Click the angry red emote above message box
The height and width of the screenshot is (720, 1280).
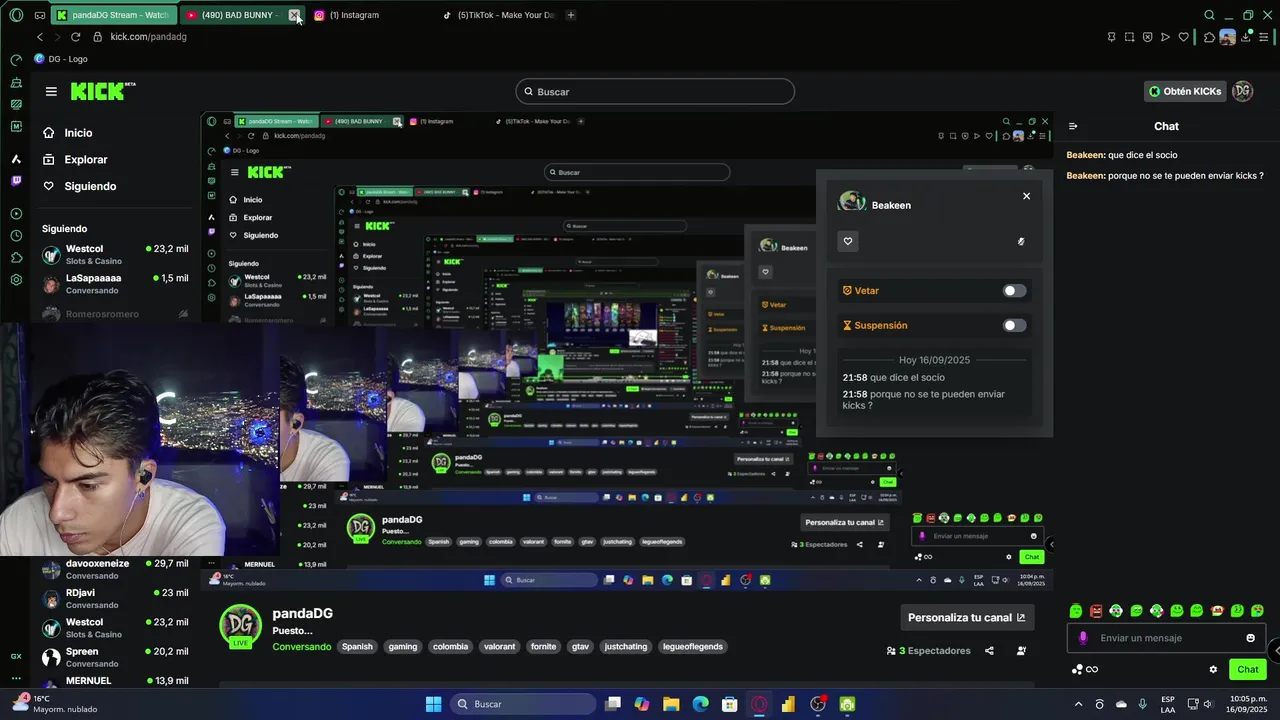point(1096,611)
